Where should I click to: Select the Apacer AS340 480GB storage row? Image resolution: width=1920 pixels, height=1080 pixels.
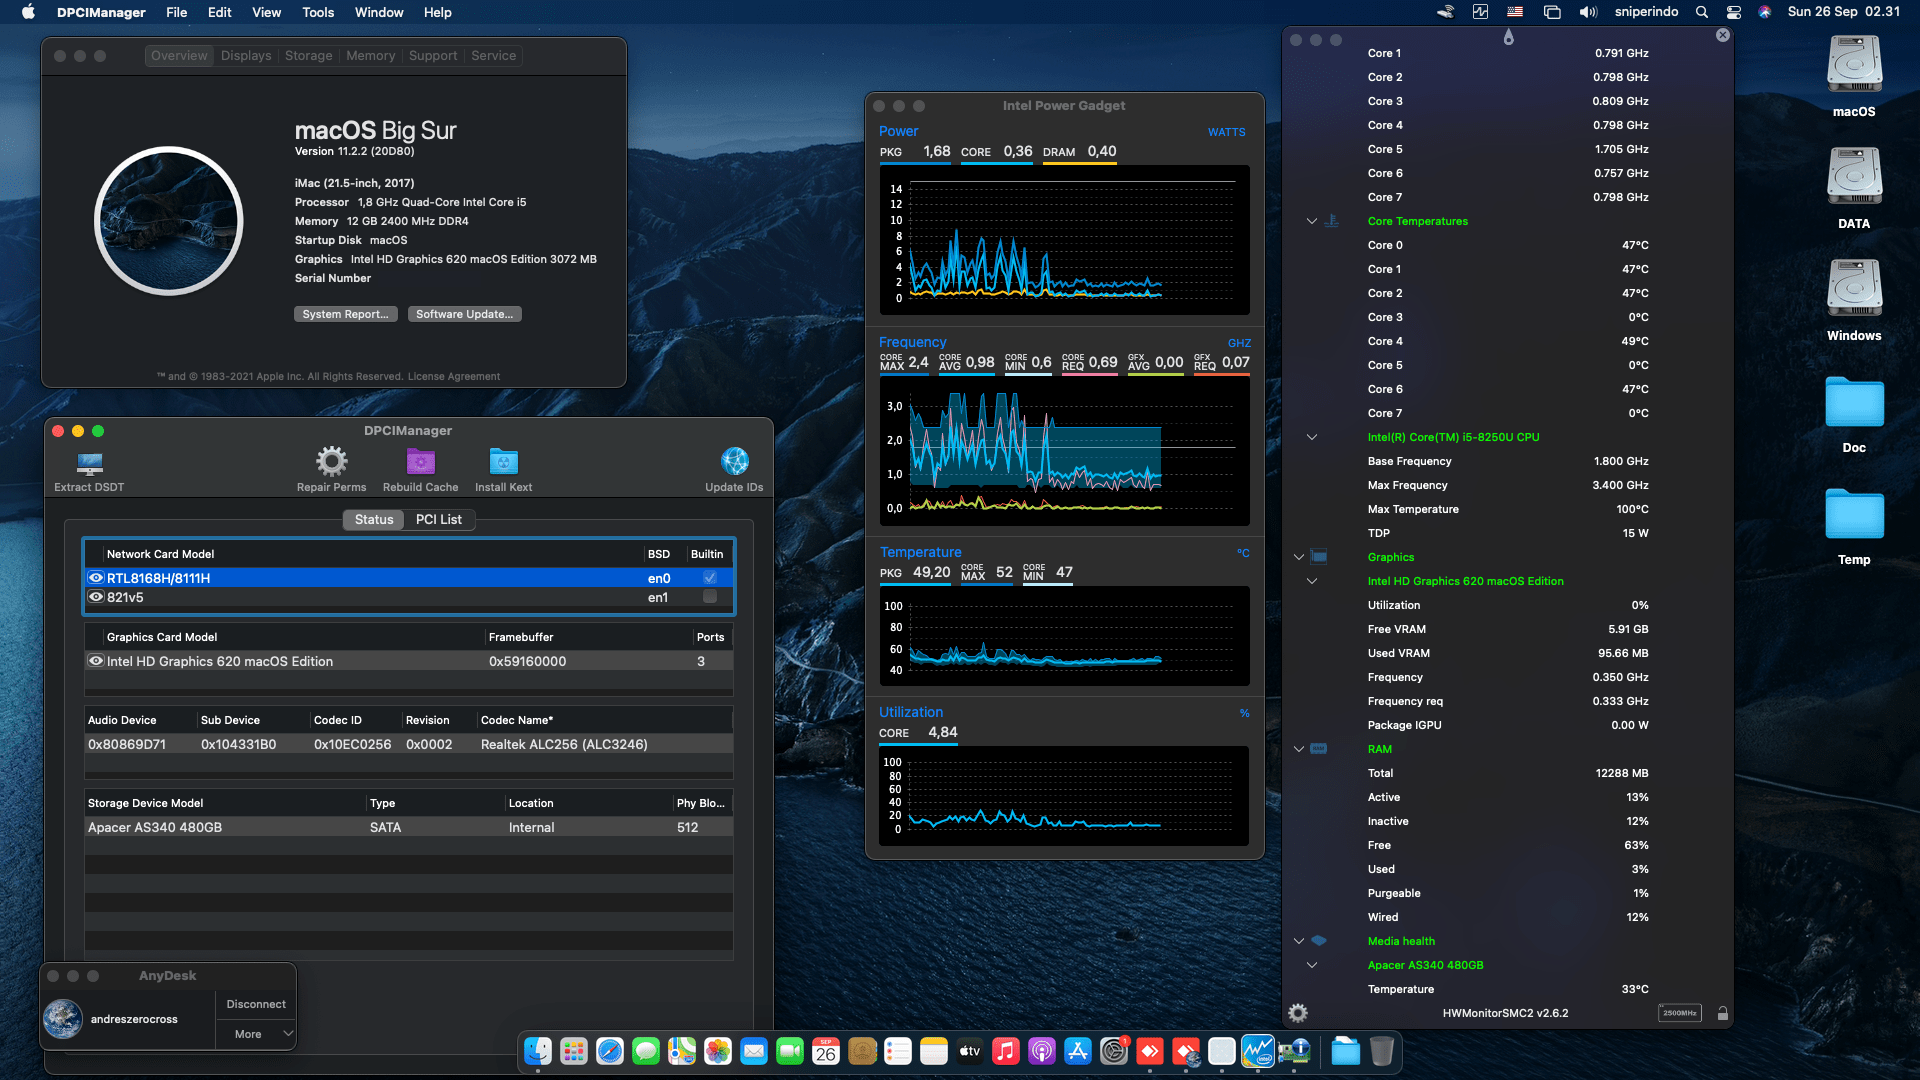pos(409,827)
